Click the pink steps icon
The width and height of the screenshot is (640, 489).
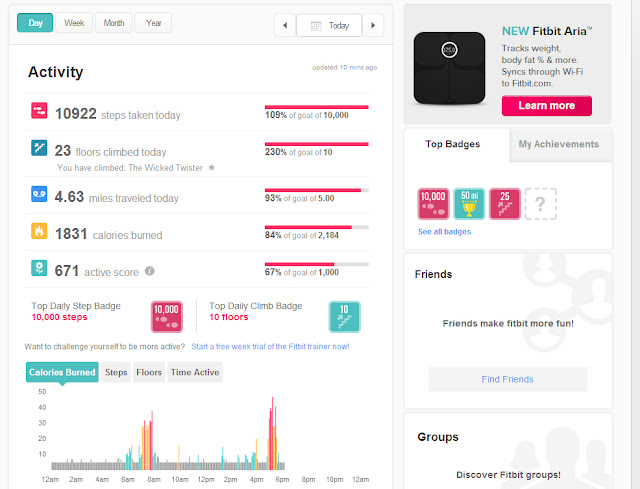click(x=39, y=111)
